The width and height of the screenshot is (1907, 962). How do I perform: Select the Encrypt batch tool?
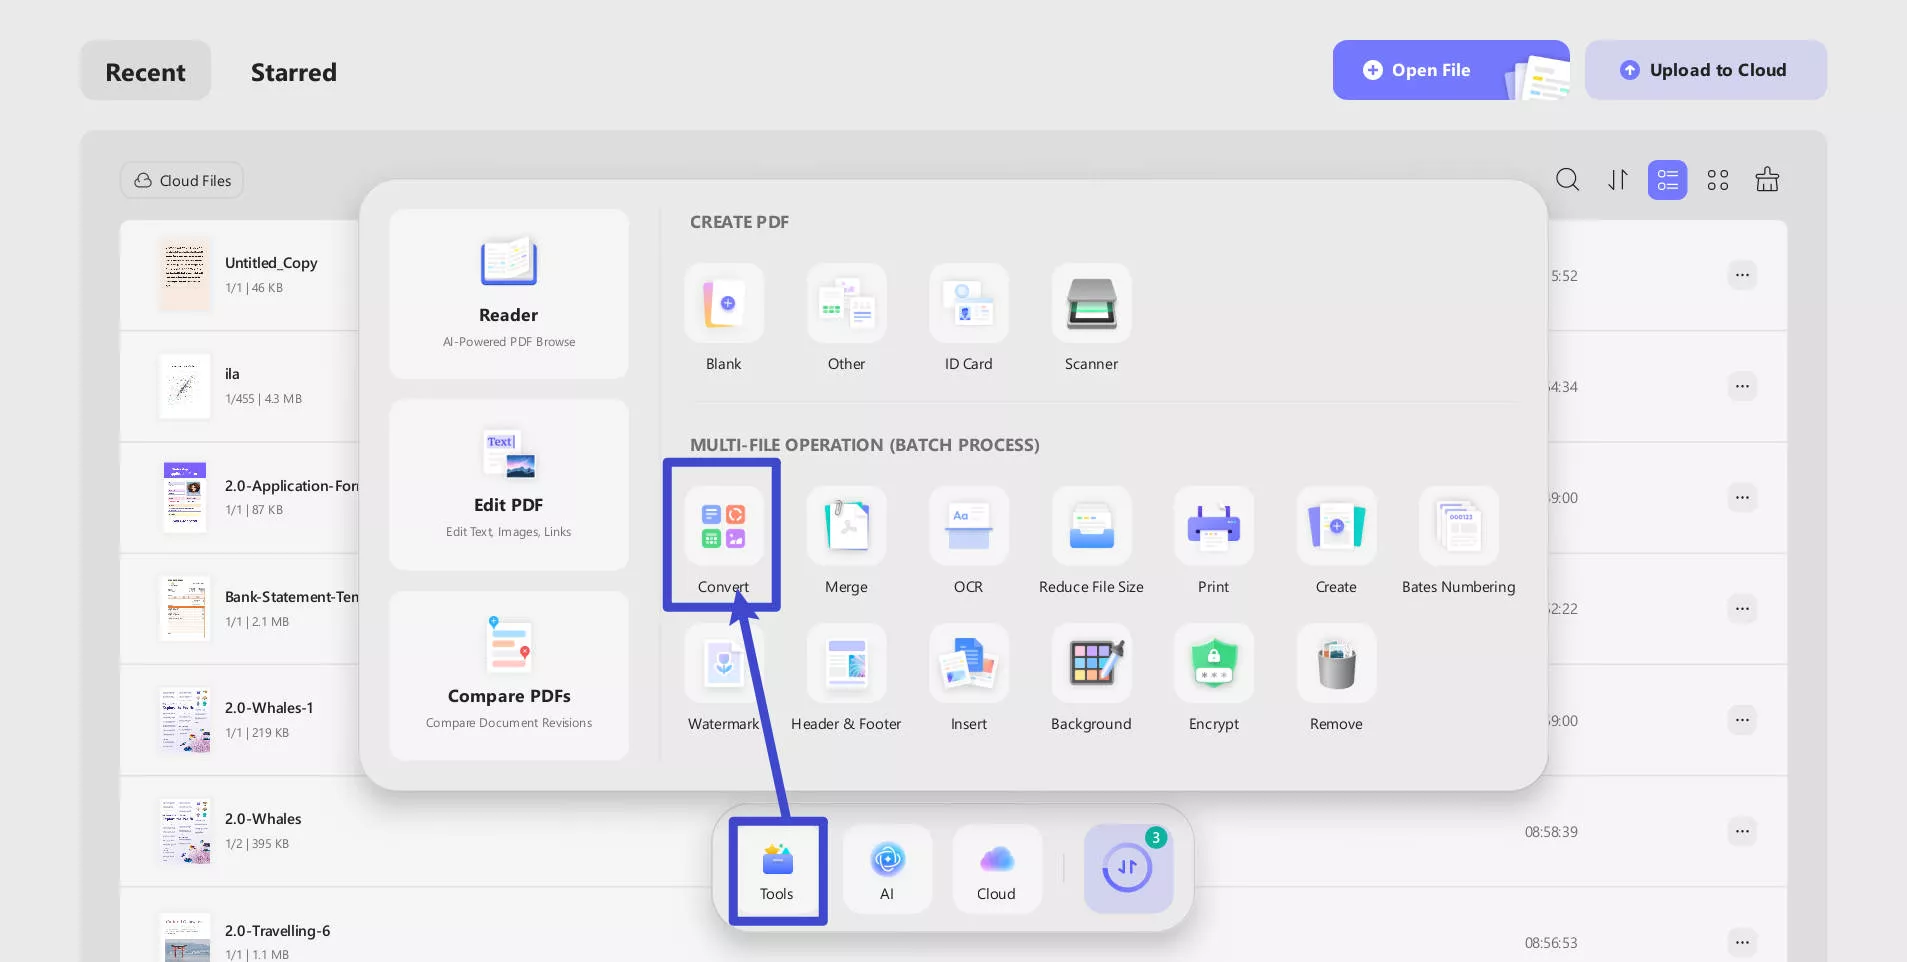coord(1213,664)
